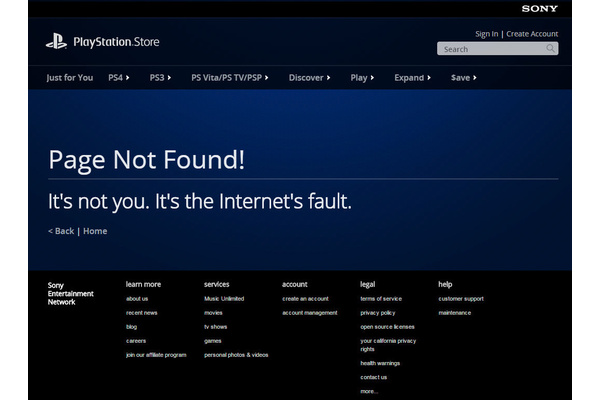600x400 pixels.
Task: Click It's the Internet's fault text
Action: [x=253, y=201]
